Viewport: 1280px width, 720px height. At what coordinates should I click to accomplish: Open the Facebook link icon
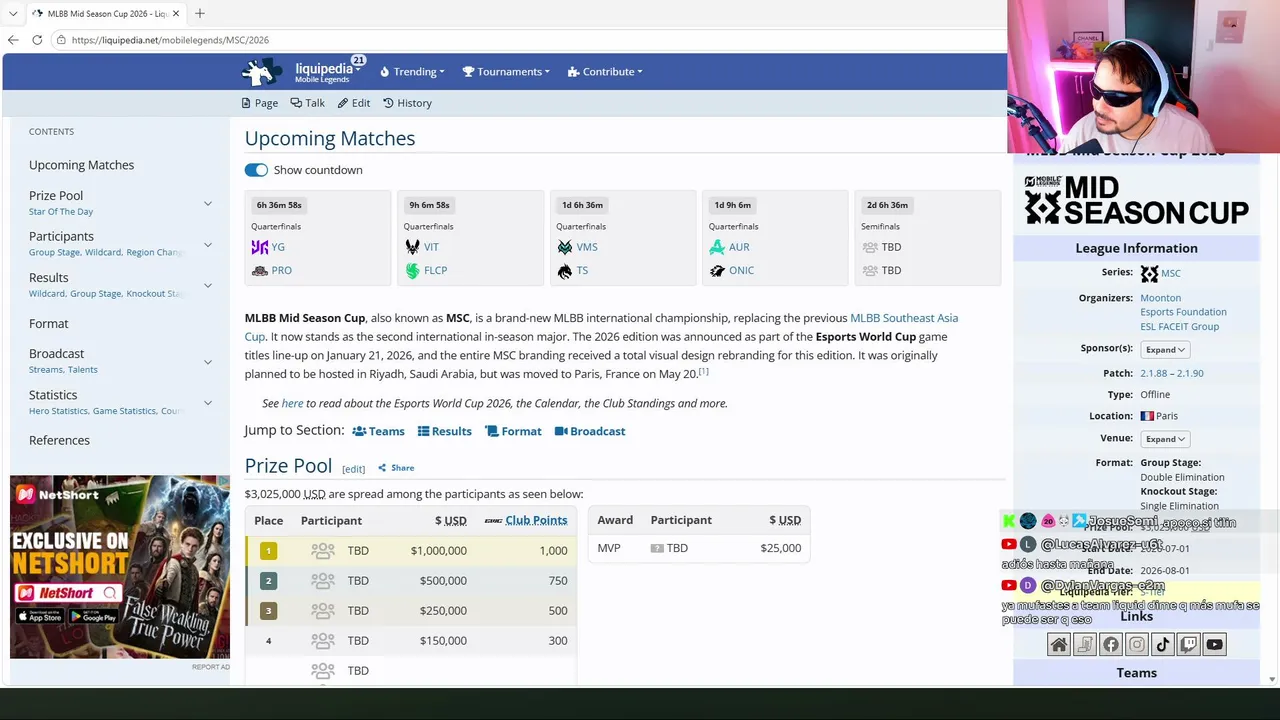coord(1111,645)
